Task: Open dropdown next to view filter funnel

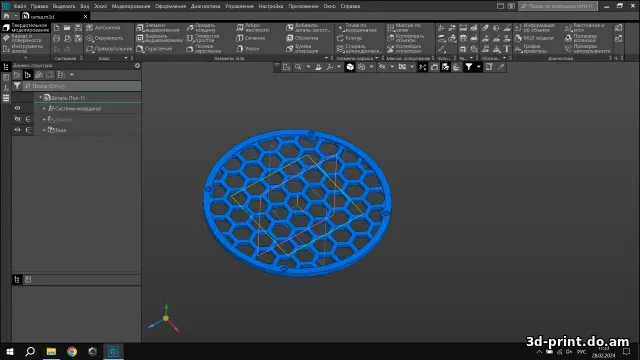Action: tap(479, 67)
